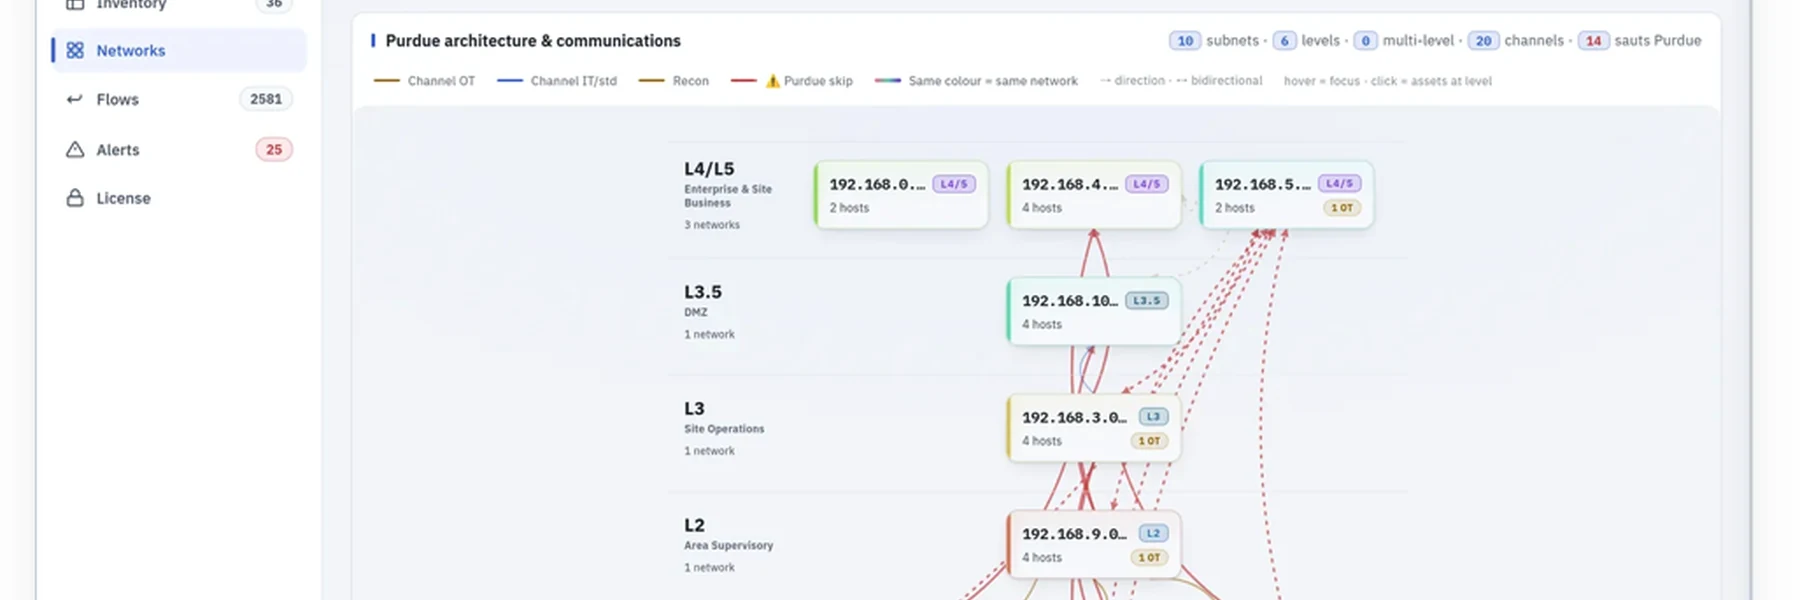This screenshot has width=1800, height=600.
Task: Click the L3 badge on 192.168.3.0 card
Action: [1154, 417]
